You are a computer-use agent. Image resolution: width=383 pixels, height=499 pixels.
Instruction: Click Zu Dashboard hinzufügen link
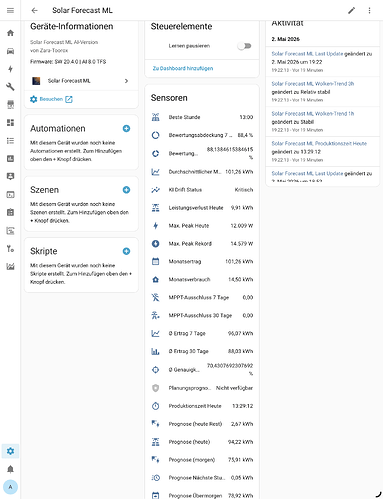click(183, 68)
